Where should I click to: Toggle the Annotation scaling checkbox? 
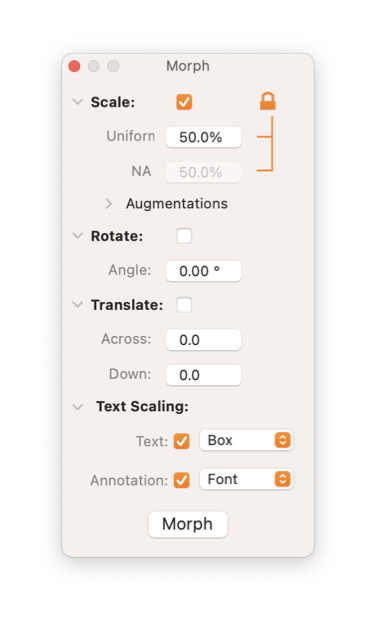pos(182,480)
